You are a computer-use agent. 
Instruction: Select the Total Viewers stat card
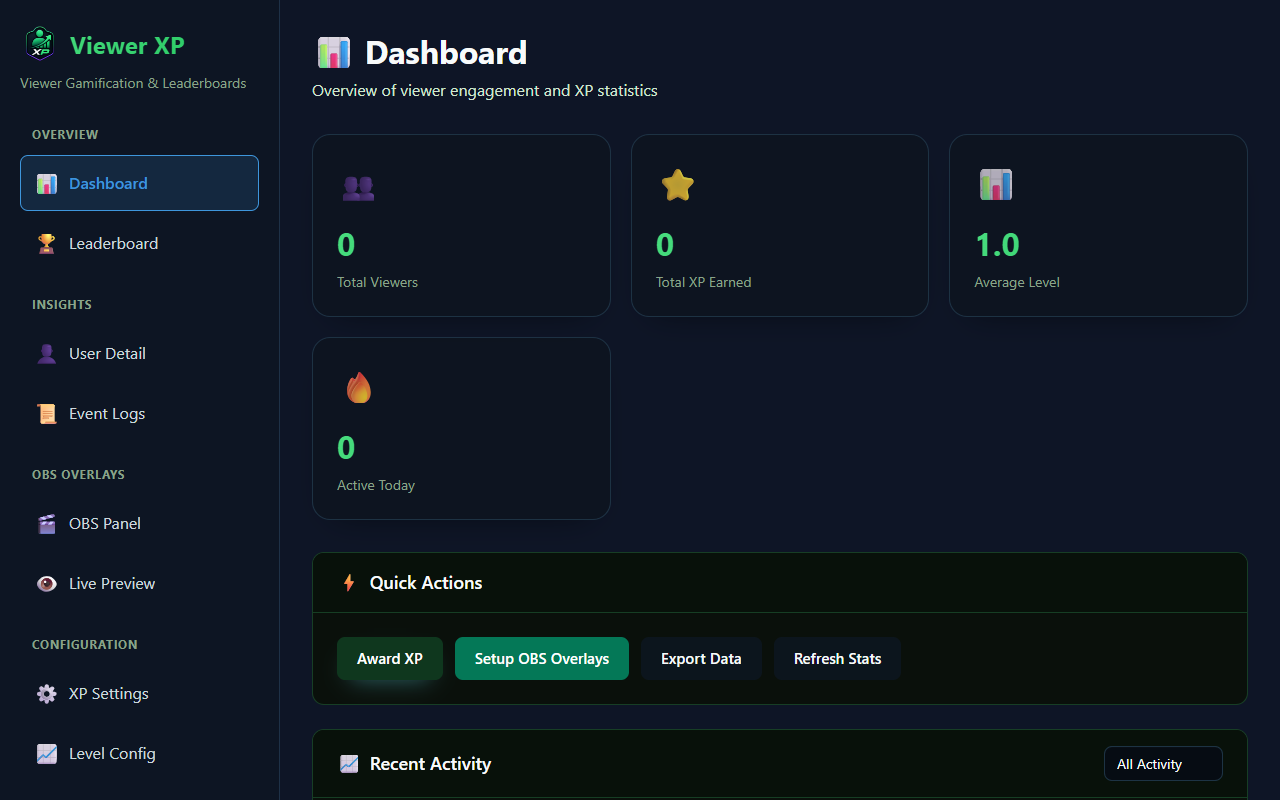pos(461,225)
